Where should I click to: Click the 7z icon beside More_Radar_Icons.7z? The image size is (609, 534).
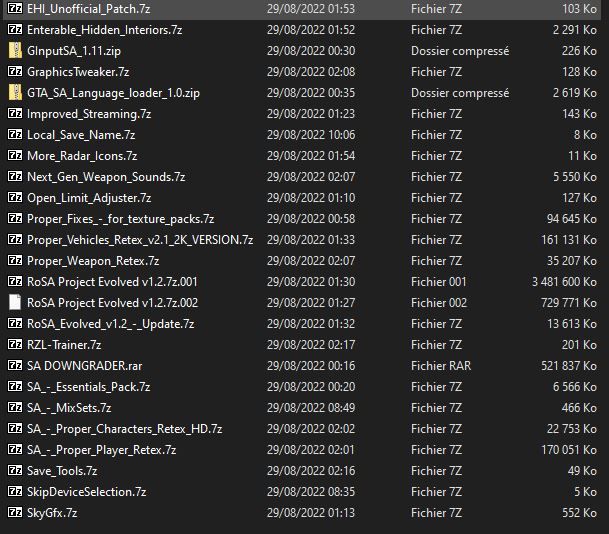(x=15, y=155)
